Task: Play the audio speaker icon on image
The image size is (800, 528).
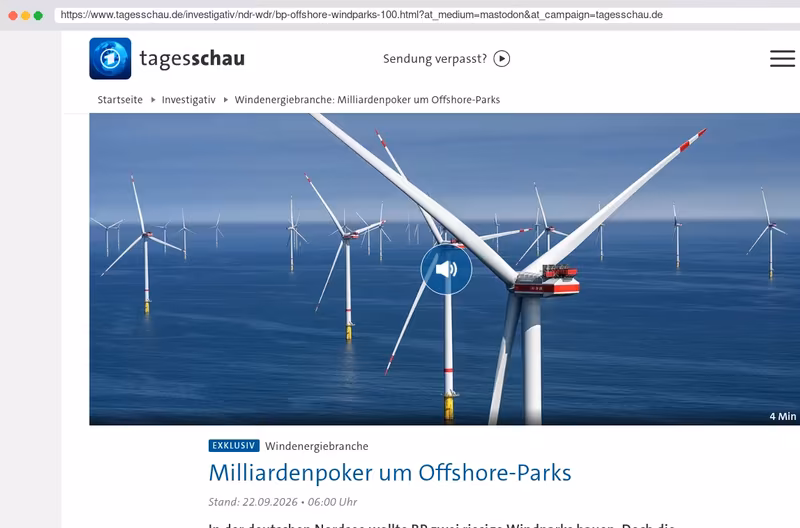Action: pos(446,269)
